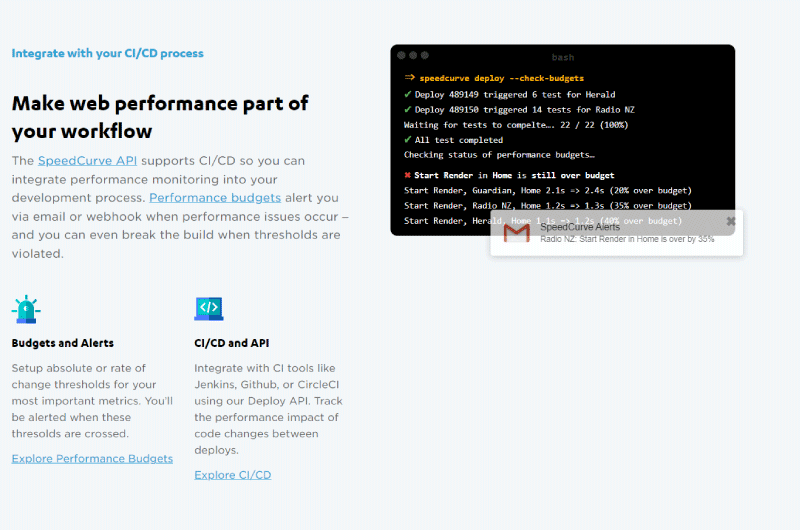Click the siren Budgets and Alerts icon
The image size is (800, 530).
click(x=26, y=309)
